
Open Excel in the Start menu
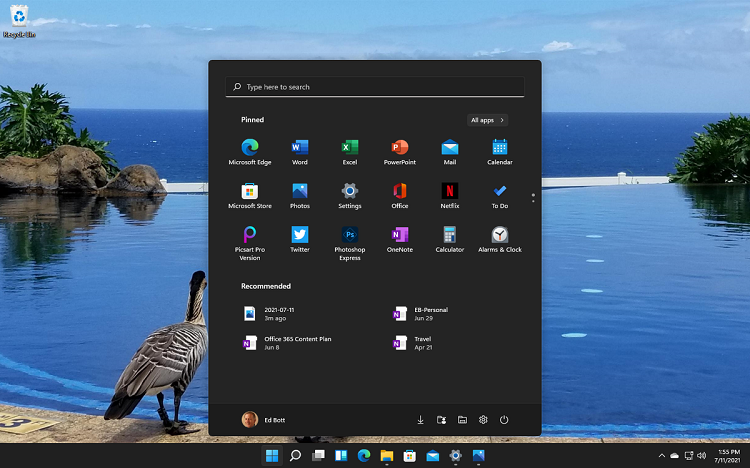(x=350, y=148)
